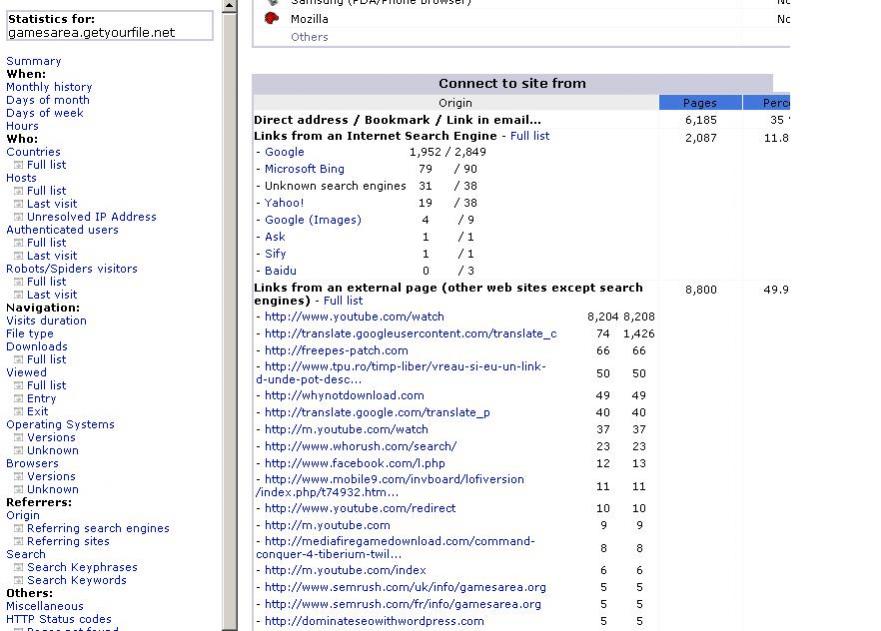This screenshot has width=881, height=631.
Task: Click the "Connect to site from" table title
Action: 512,84
